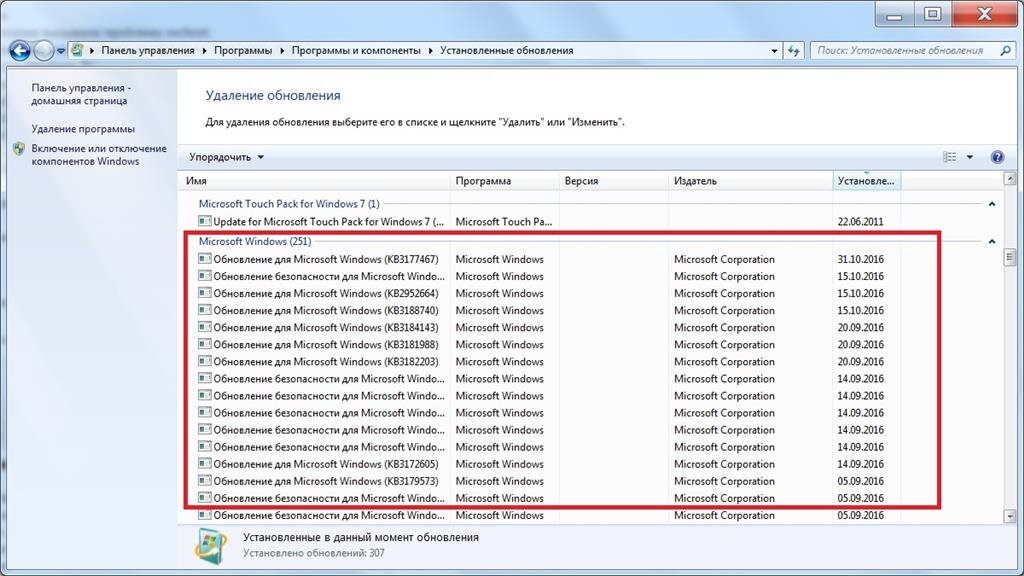Click the details pane Windows update icon
1024x576 pixels.
pyautogui.click(x=211, y=545)
